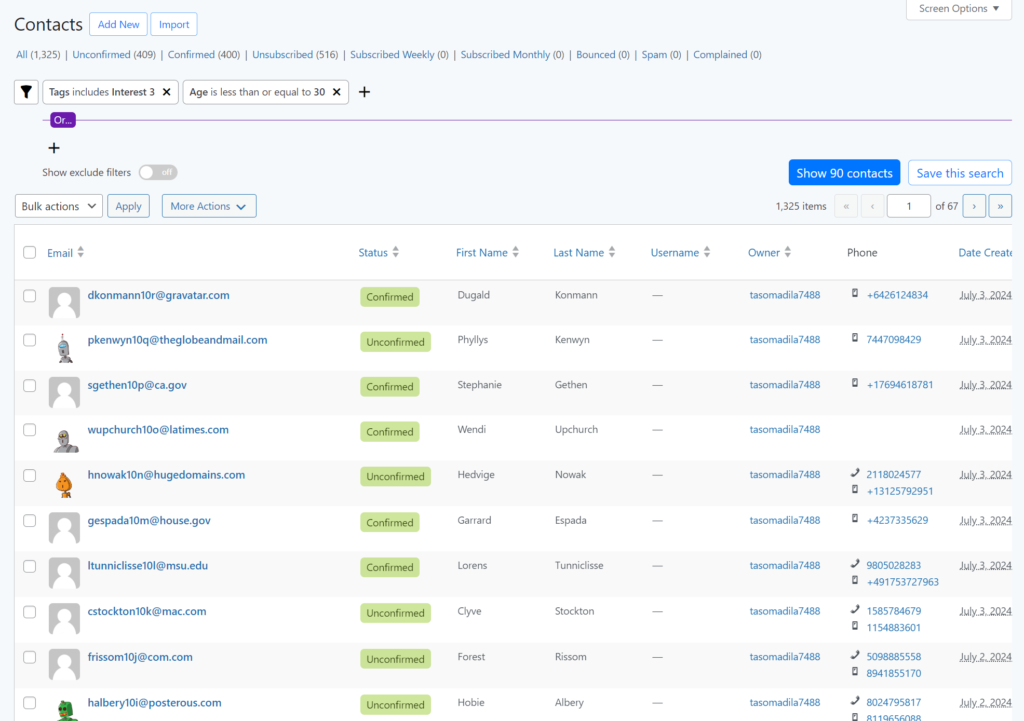Screen dimensions: 1024x721
Task: Select checkbox for Garrard Espada
Action: 29,521
